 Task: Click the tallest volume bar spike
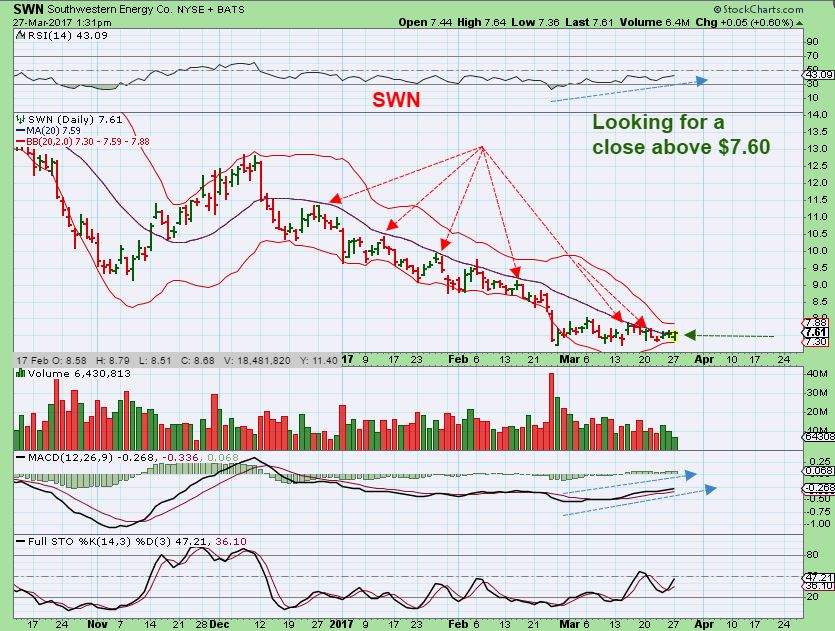[x=551, y=407]
